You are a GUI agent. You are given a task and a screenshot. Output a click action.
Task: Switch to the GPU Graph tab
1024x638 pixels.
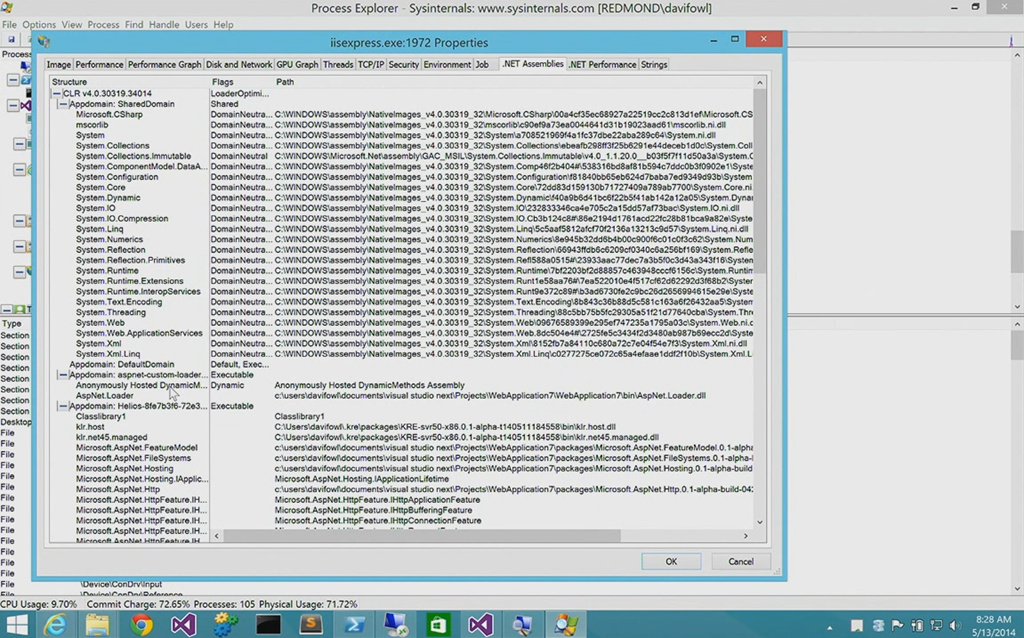click(297, 65)
